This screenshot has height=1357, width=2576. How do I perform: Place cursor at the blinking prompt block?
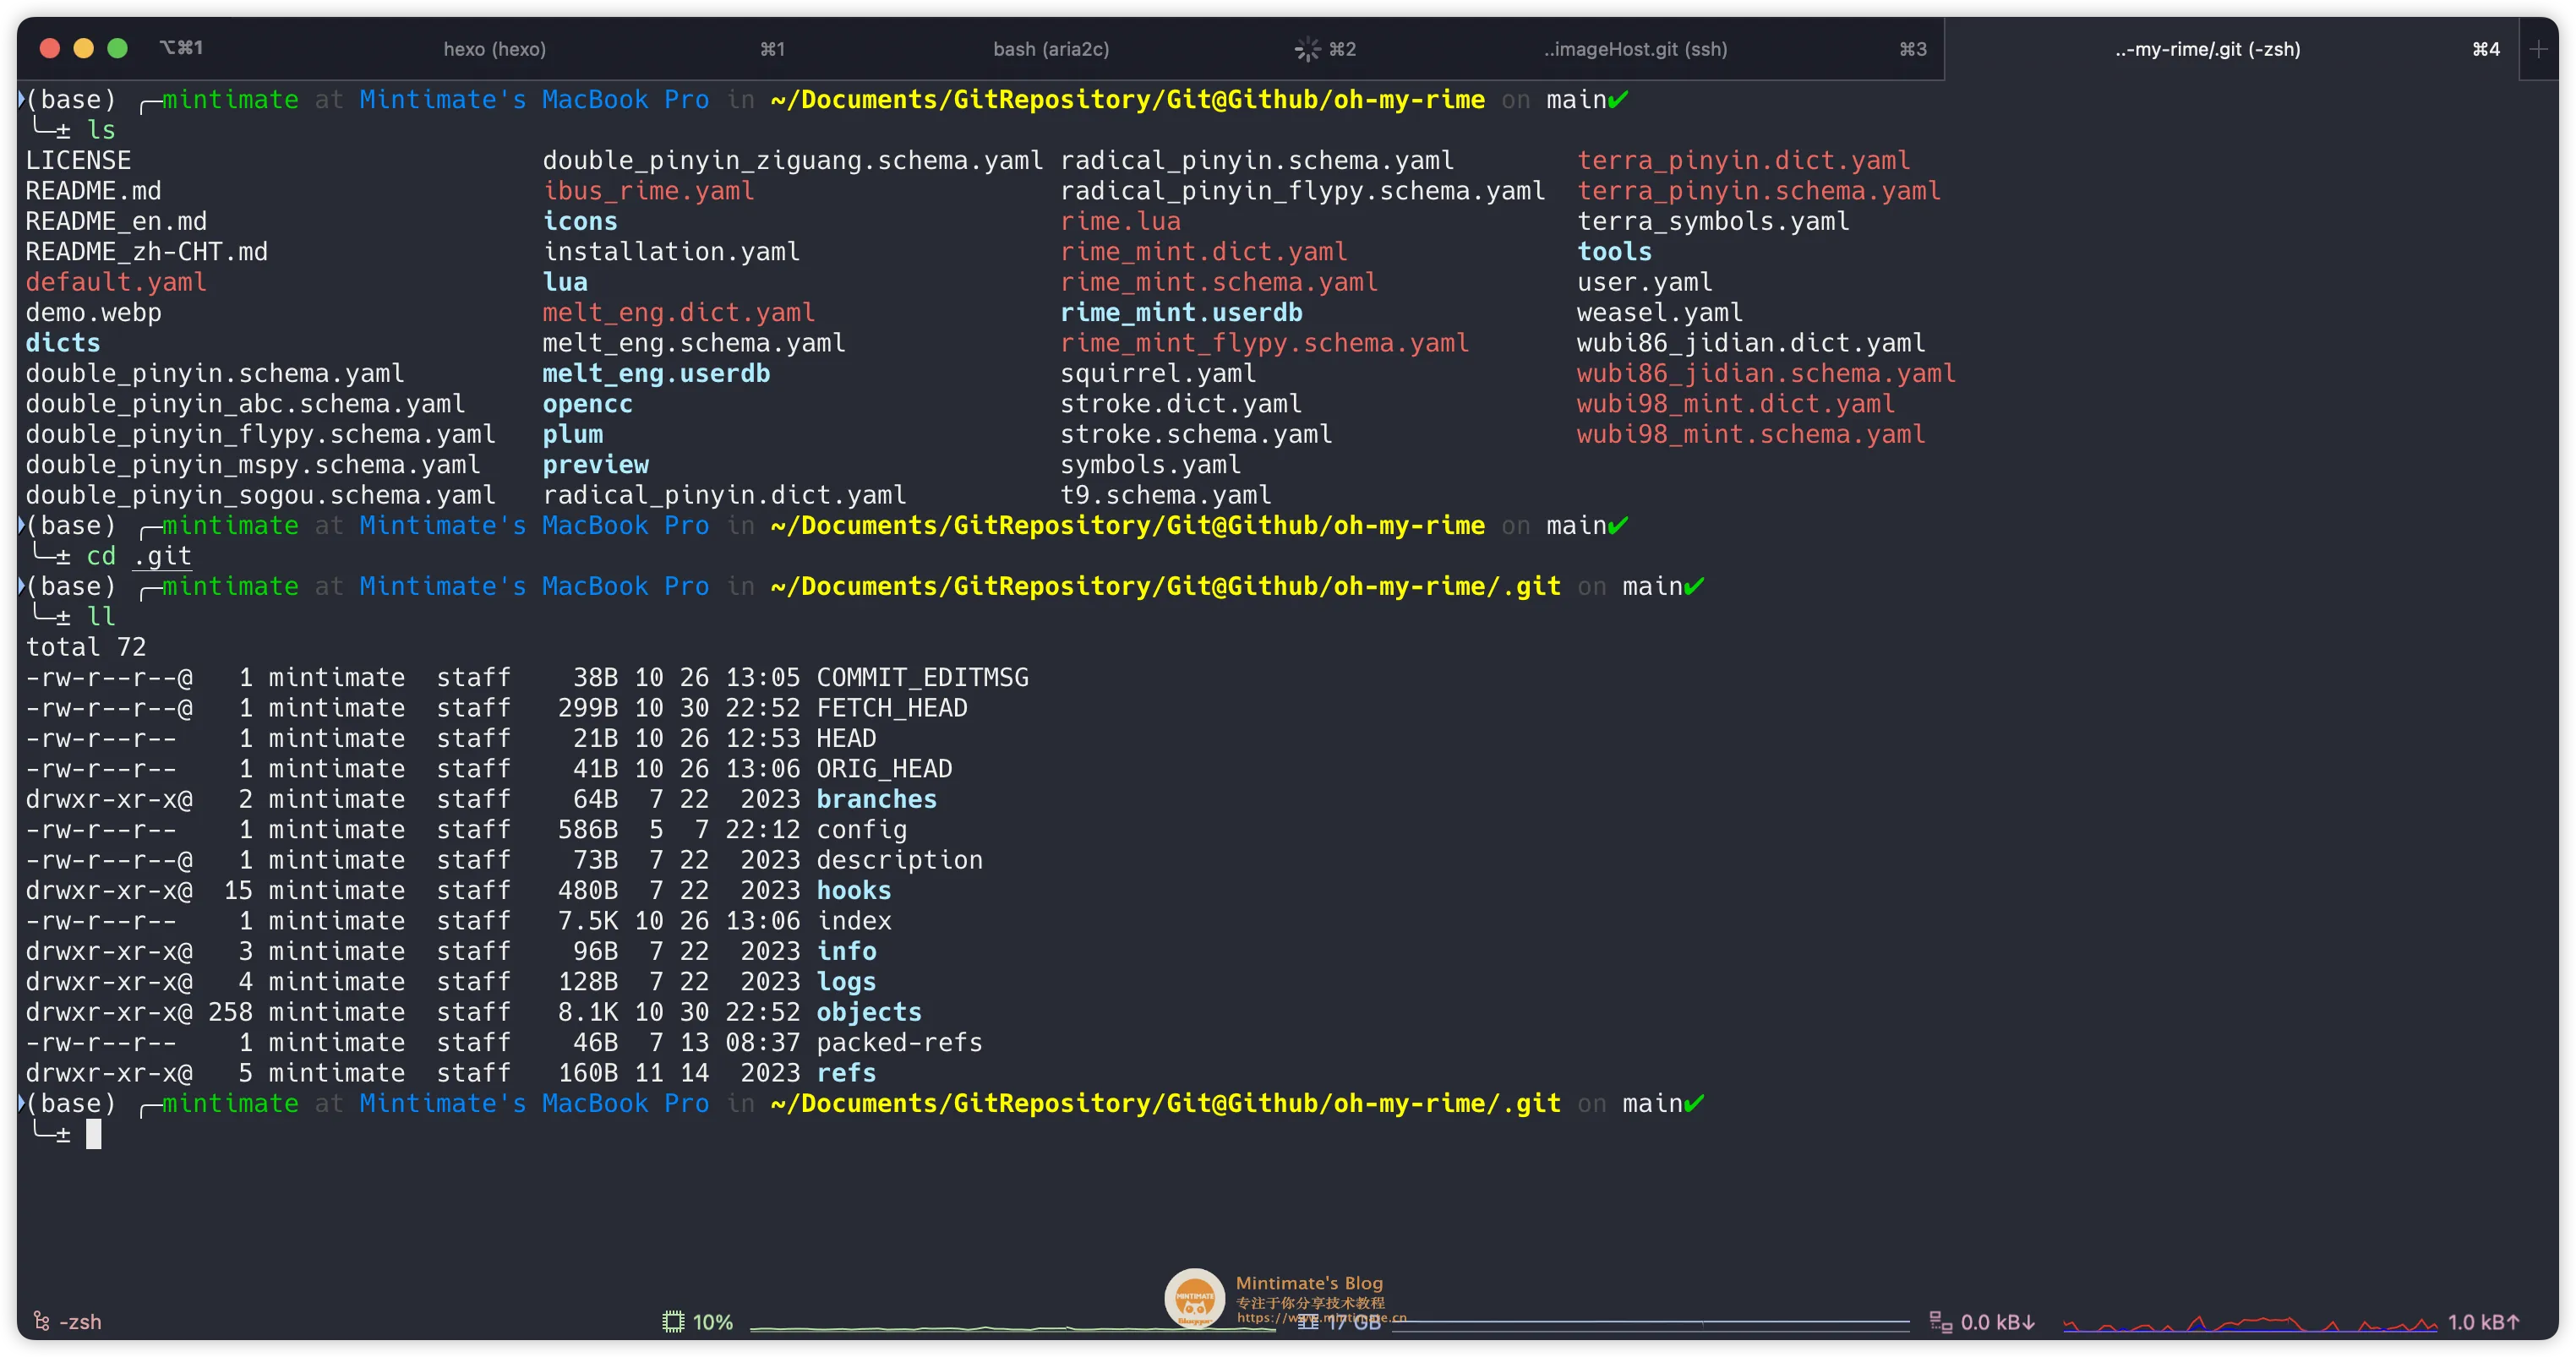click(93, 1134)
